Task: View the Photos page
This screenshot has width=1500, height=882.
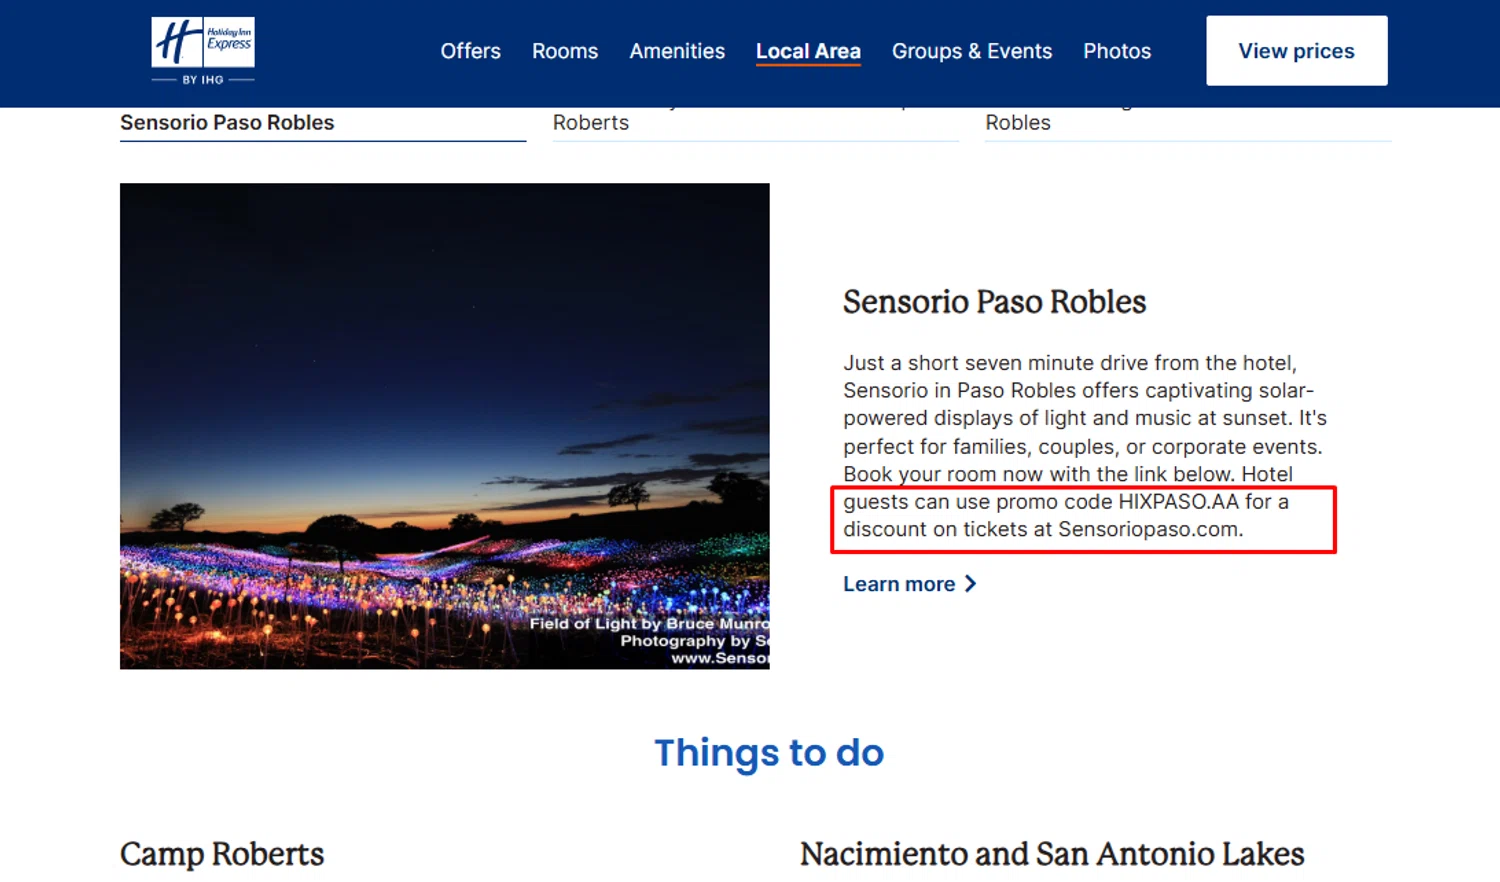Action: (1117, 51)
